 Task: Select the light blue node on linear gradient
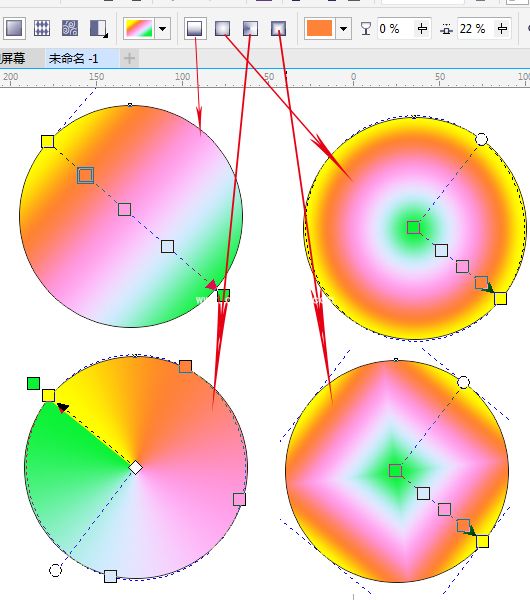[168, 247]
